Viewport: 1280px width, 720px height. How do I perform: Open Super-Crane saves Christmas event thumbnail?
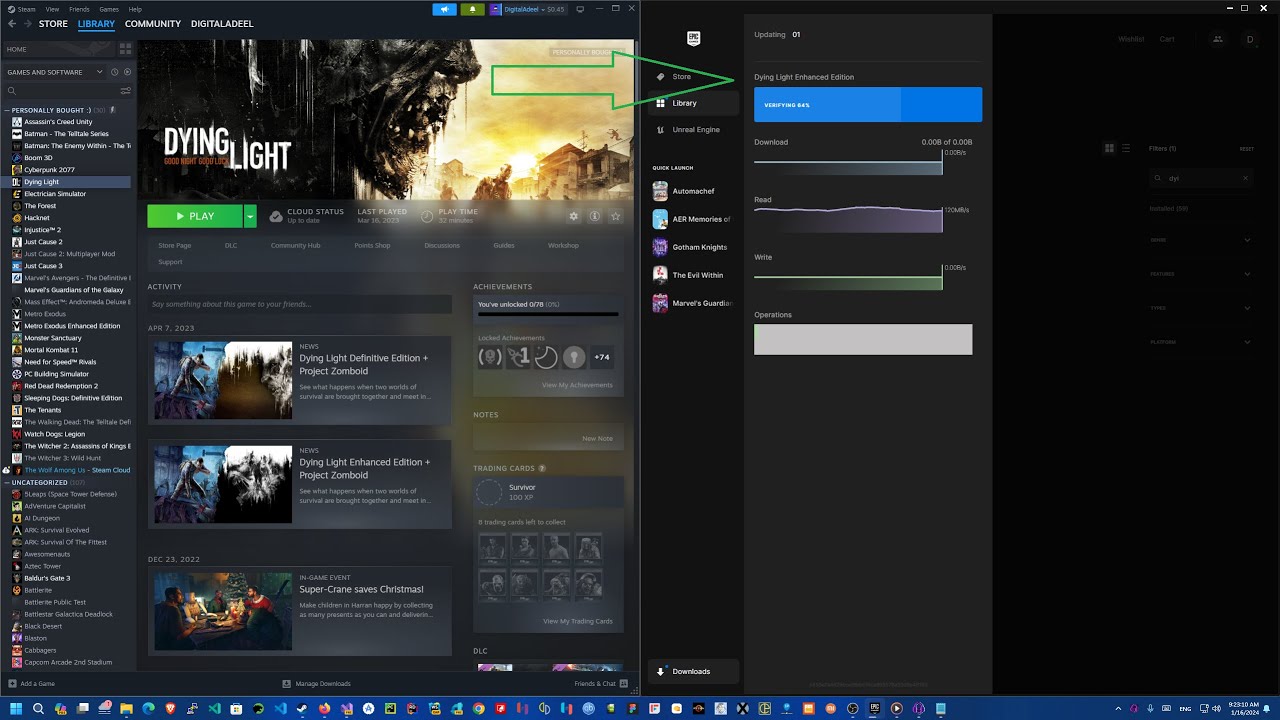[x=223, y=611]
